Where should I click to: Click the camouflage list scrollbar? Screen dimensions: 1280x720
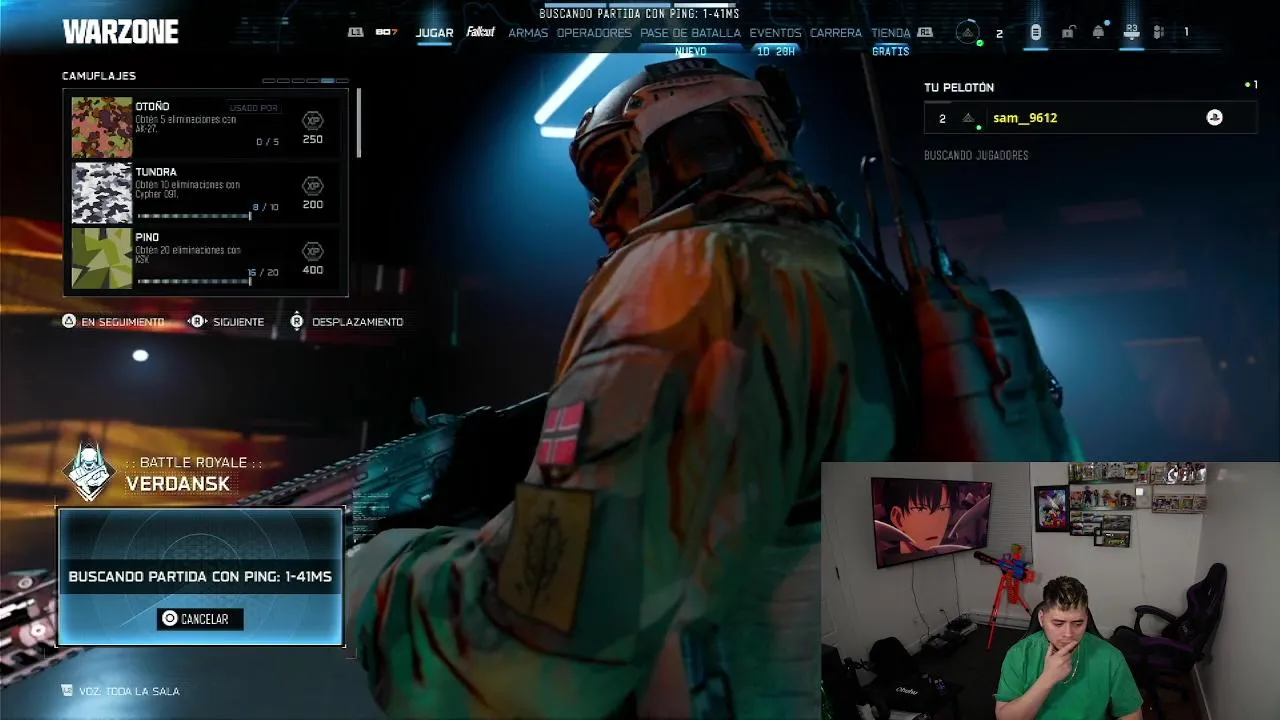[358, 122]
